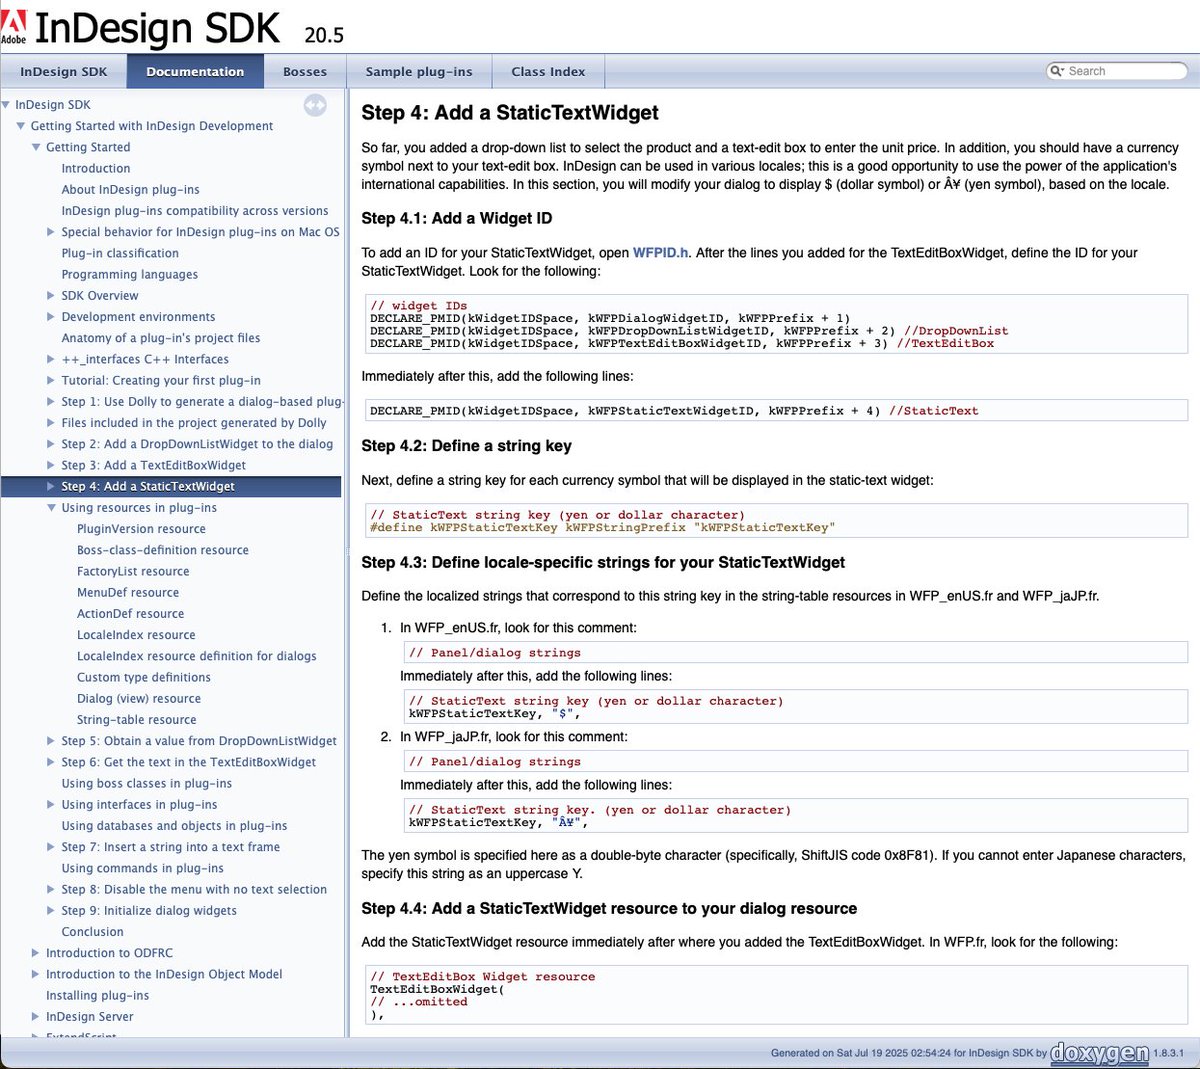
Task: Open Anatomy of a plug-in's project files
Action: (x=161, y=338)
